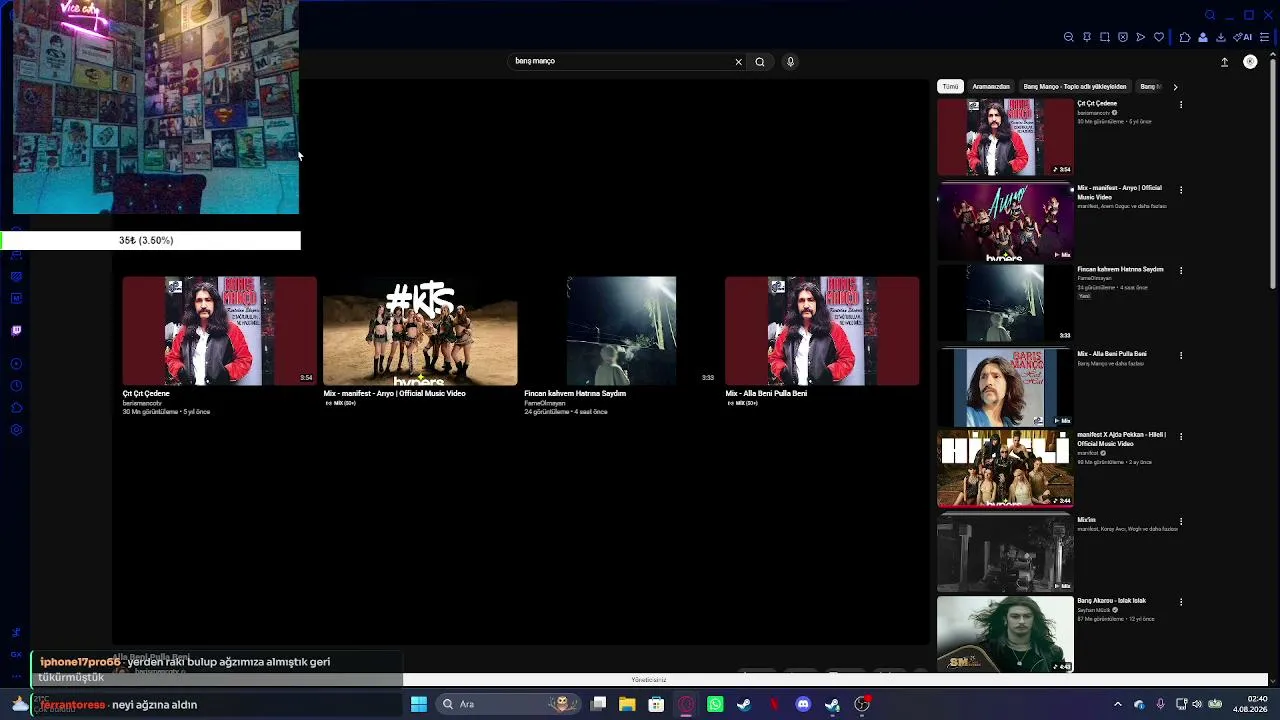Click end-screen title 'Mix - Alla Beni Pulla Beni'
1280x720 pixels.
click(x=766, y=394)
